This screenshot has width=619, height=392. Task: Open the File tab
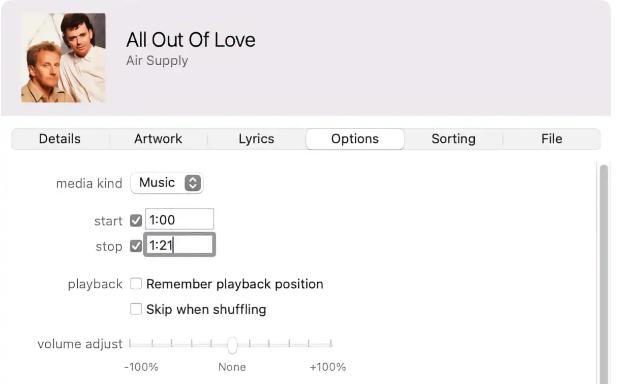(x=551, y=139)
